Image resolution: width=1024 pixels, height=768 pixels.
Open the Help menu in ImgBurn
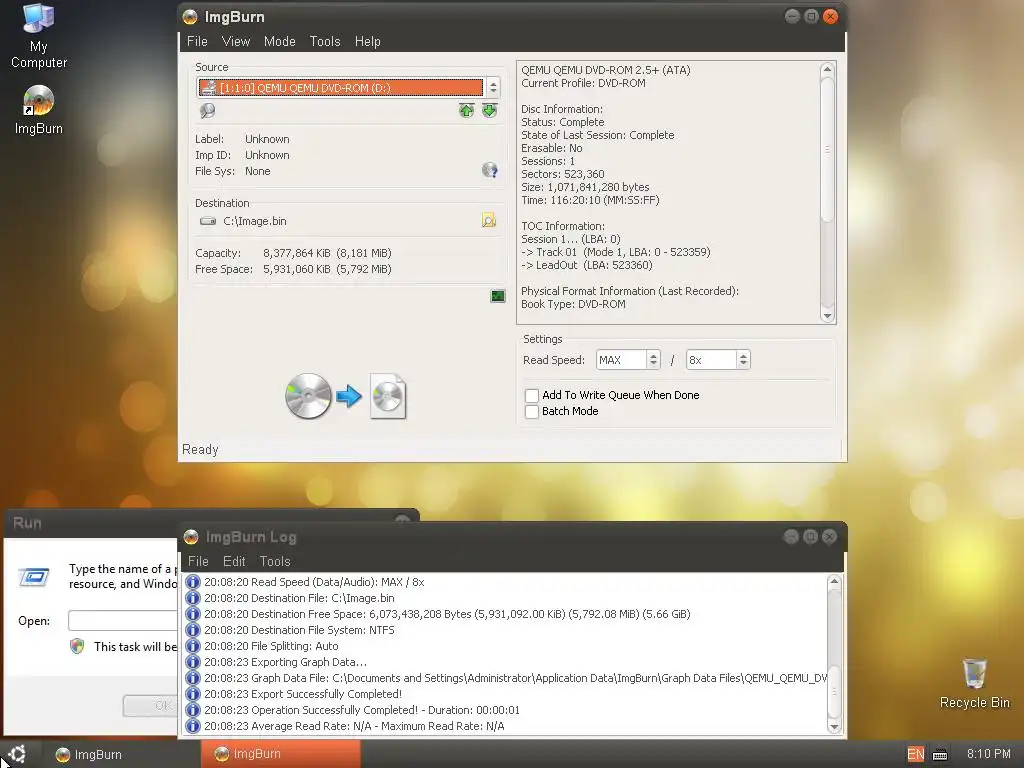pyautogui.click(x=368, y=41)
